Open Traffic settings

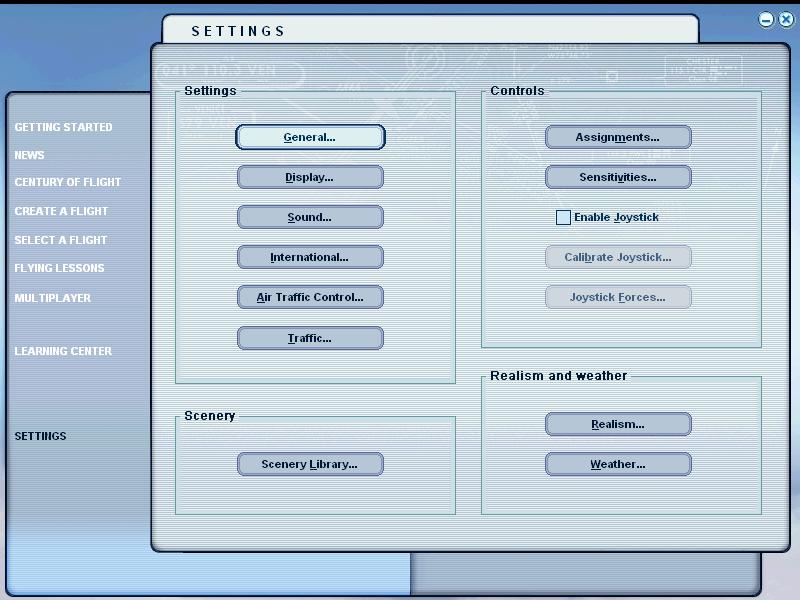pyautogui.click(x=310, y=338)
